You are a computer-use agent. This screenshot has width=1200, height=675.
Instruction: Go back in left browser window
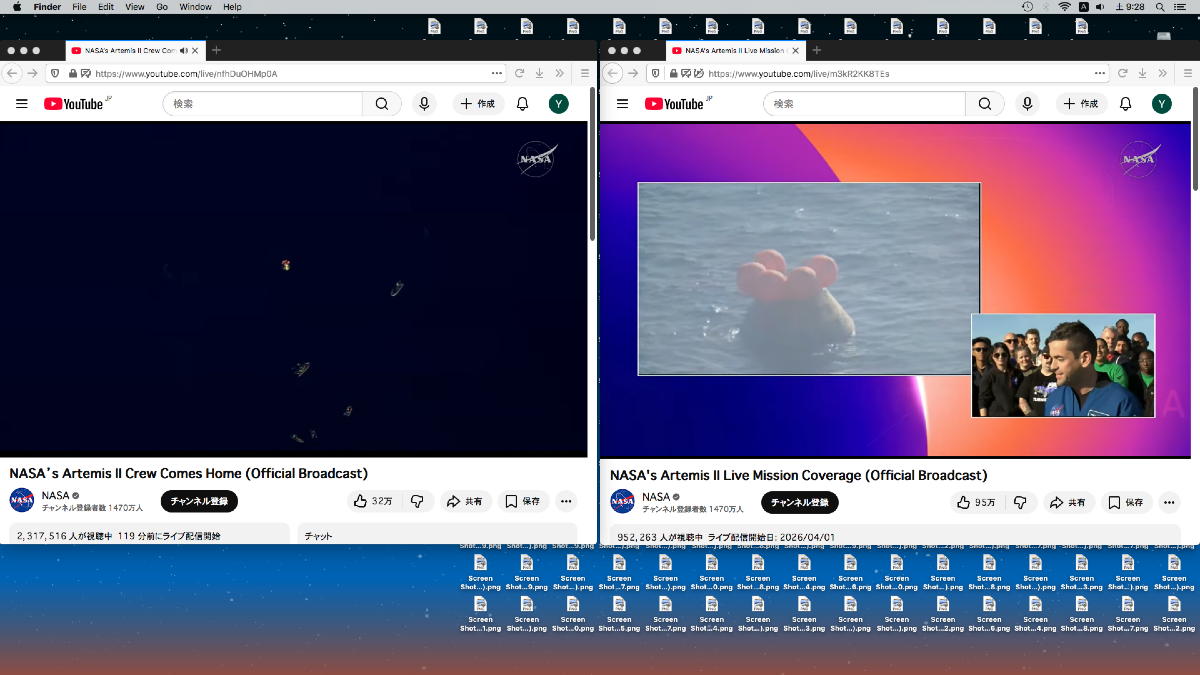(13, 73)
